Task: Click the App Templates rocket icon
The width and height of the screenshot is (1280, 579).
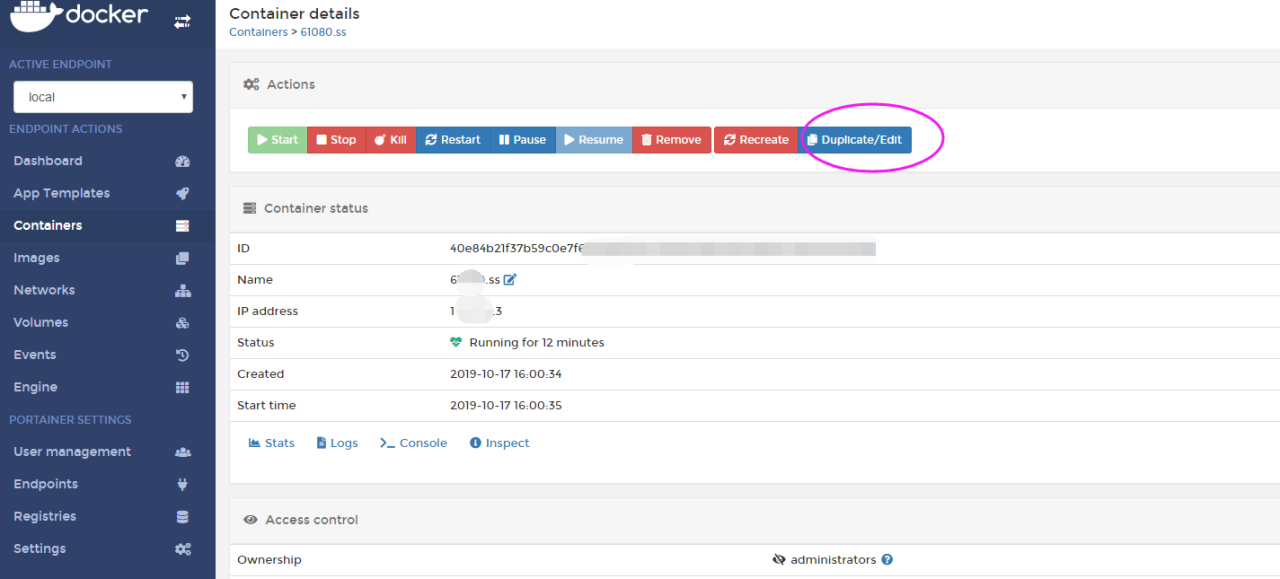Action: click(182, 193)
